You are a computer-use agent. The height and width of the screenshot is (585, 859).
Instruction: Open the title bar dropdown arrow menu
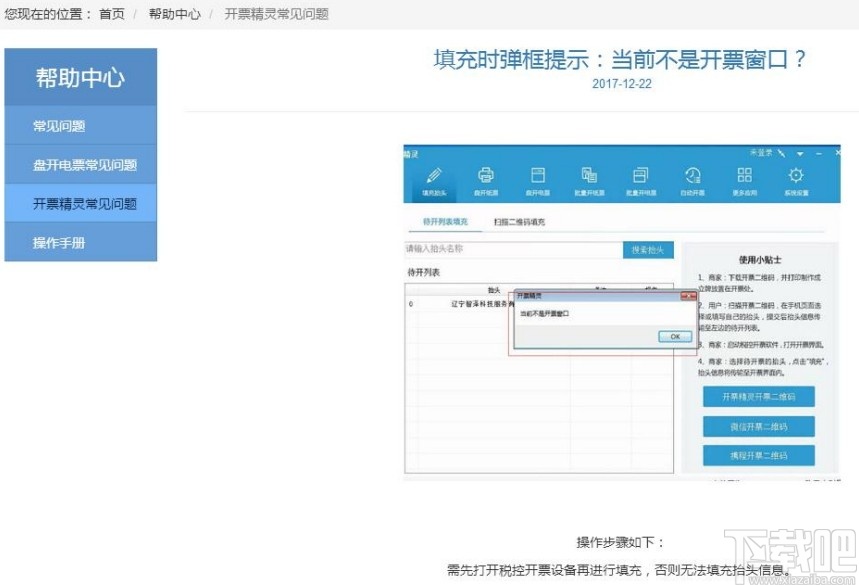(800, 154)
